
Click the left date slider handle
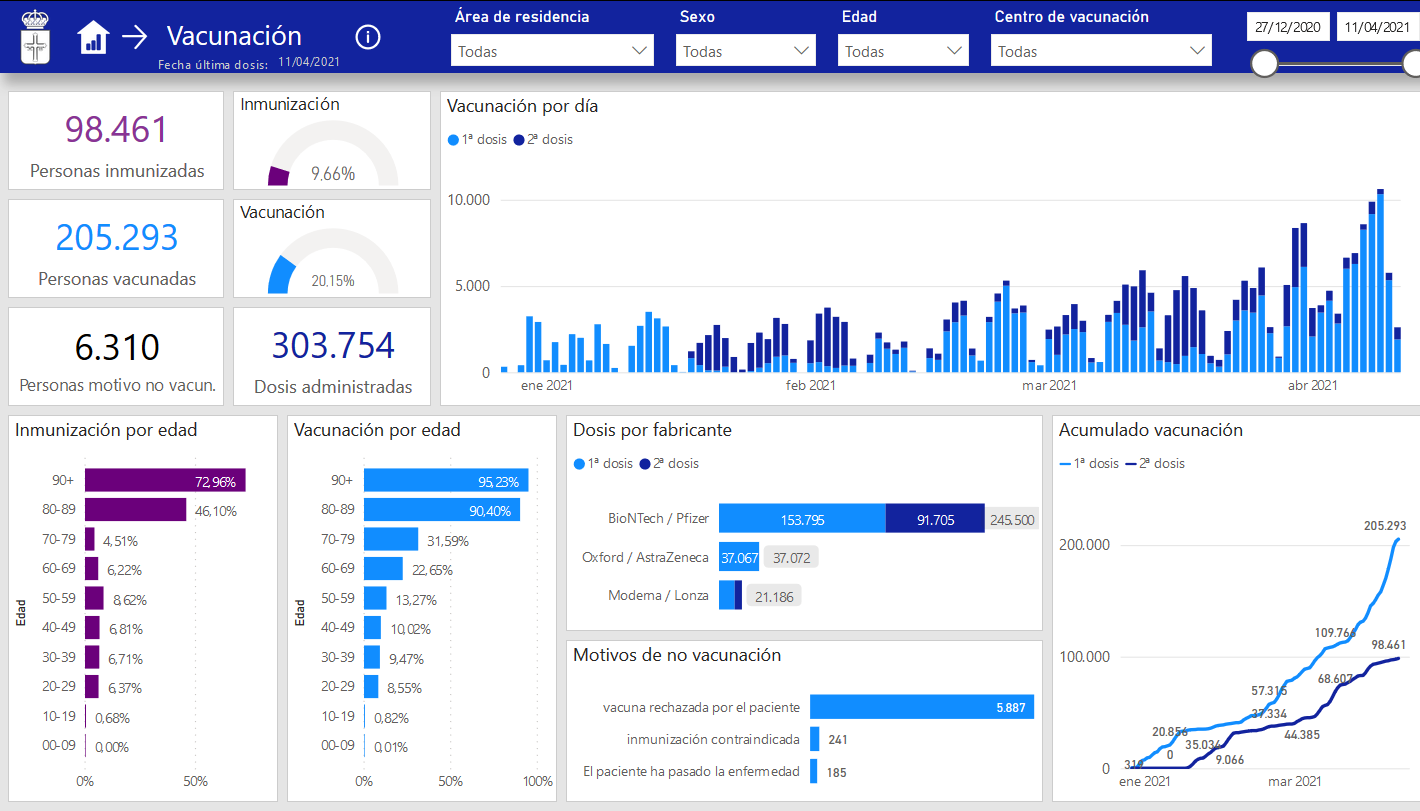point(1265,64)
